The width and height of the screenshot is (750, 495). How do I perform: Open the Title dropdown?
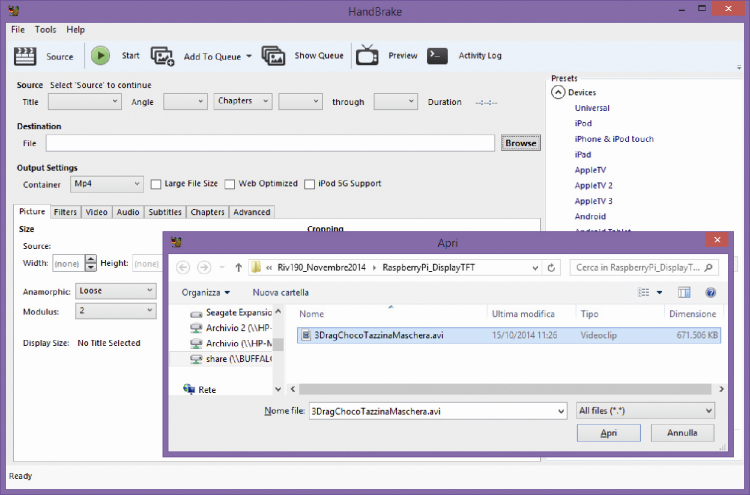pos(85,101)
